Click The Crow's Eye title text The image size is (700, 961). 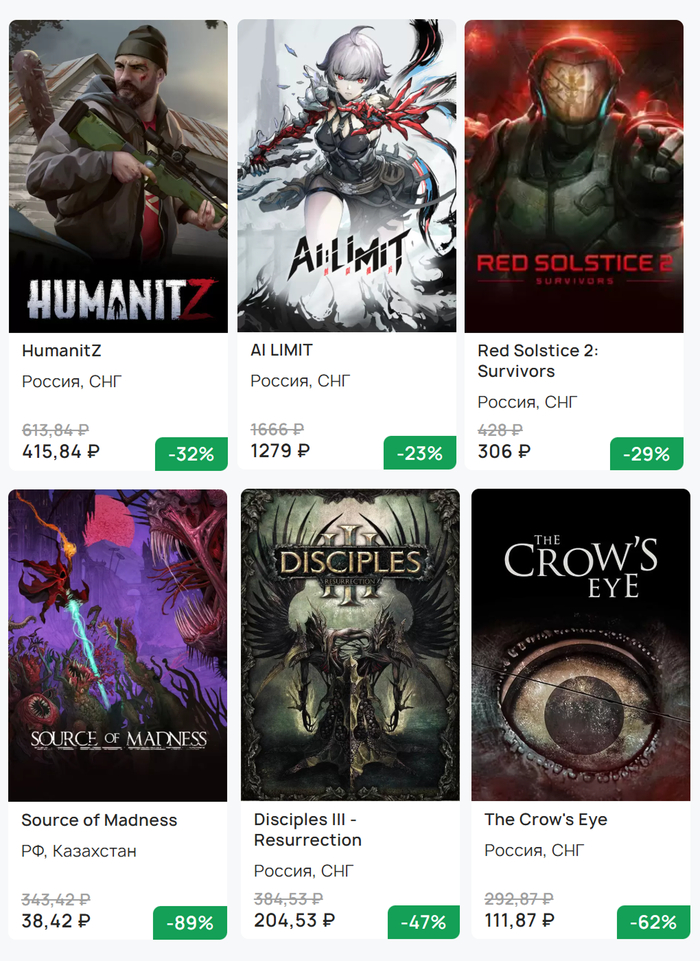tap(545, 820)
